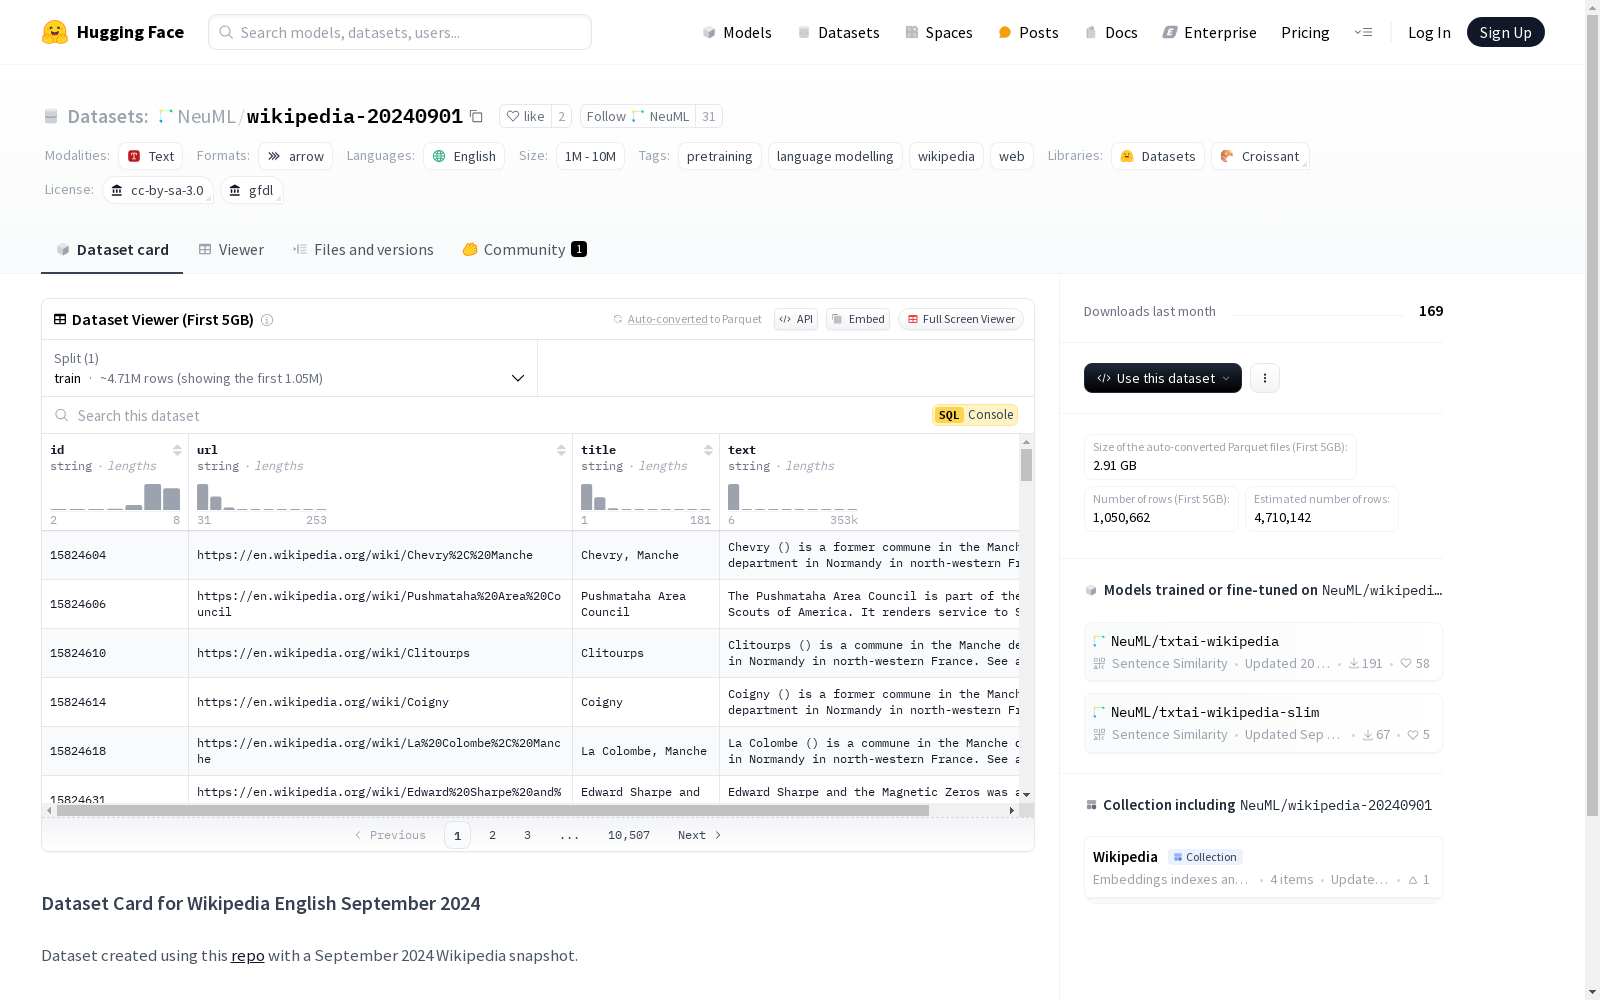Click the pretraining tag
The image size is (1600, 1000).
click(x=720, y=156)
